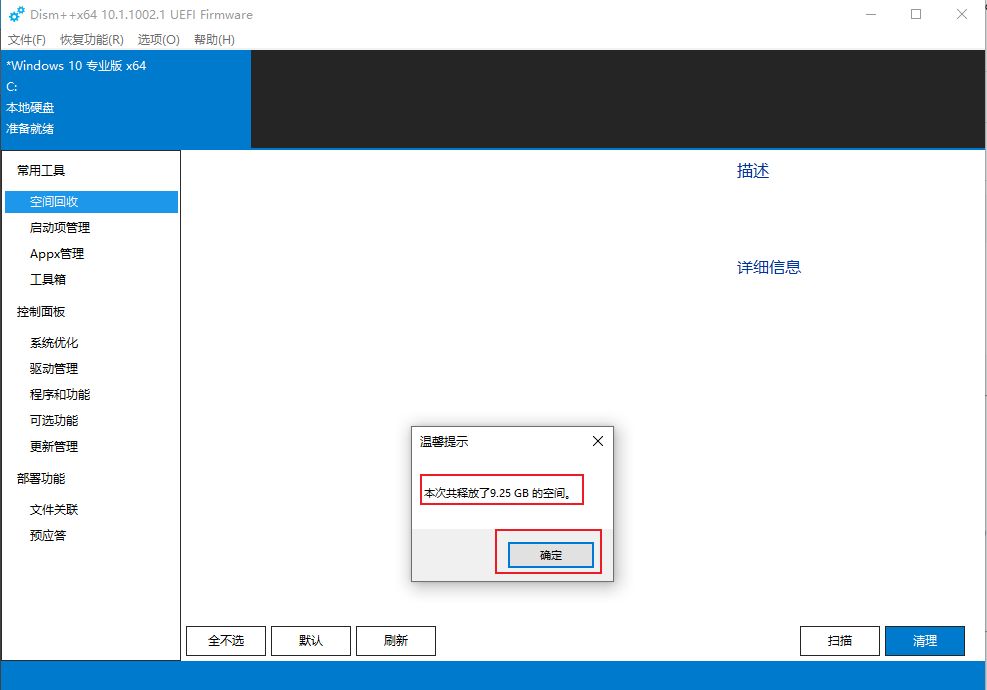Screen dimensions: 987x690
Task: Select 系统优化 under 控制面板
Action: click(54, 343)
